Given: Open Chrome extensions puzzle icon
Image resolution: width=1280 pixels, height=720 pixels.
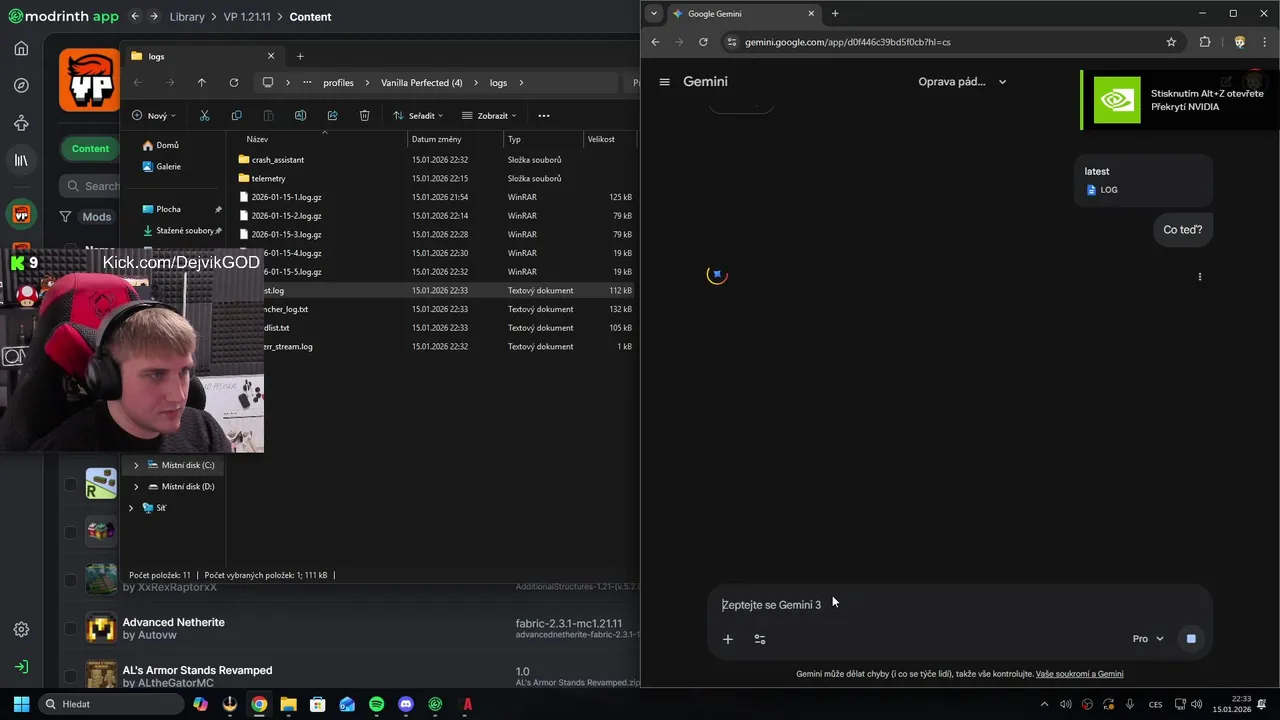Looking at the screenshot, I should point(1204,42).
